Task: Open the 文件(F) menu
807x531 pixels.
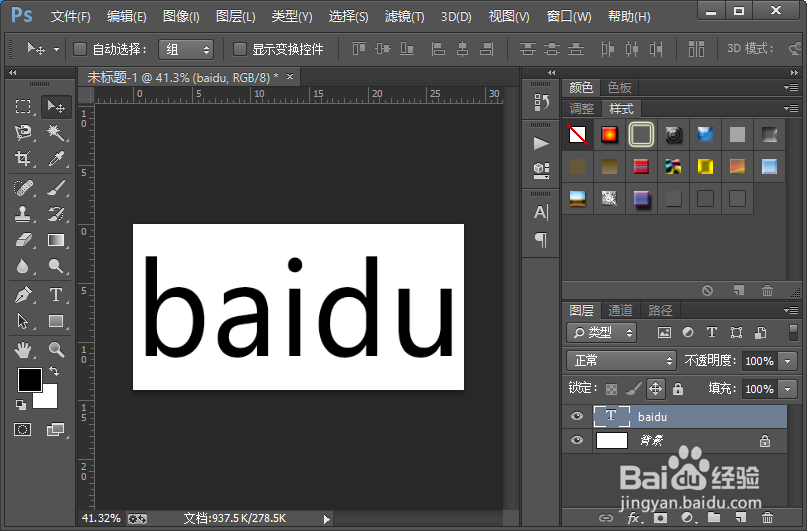Action: [x=71, y=17]
